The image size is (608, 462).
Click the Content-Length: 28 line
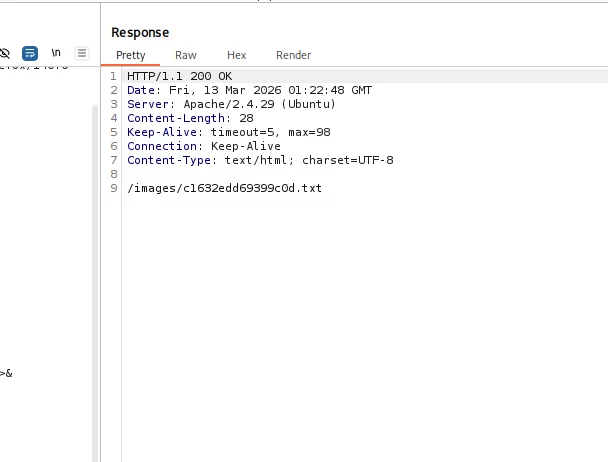(190, 118)
